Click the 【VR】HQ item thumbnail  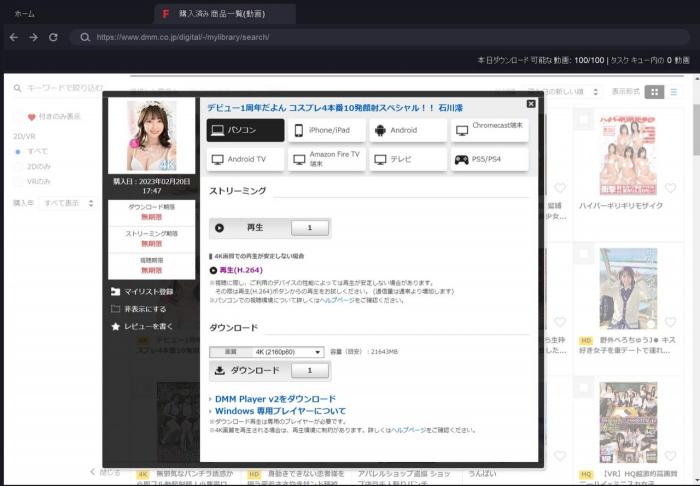pos(628,422)
